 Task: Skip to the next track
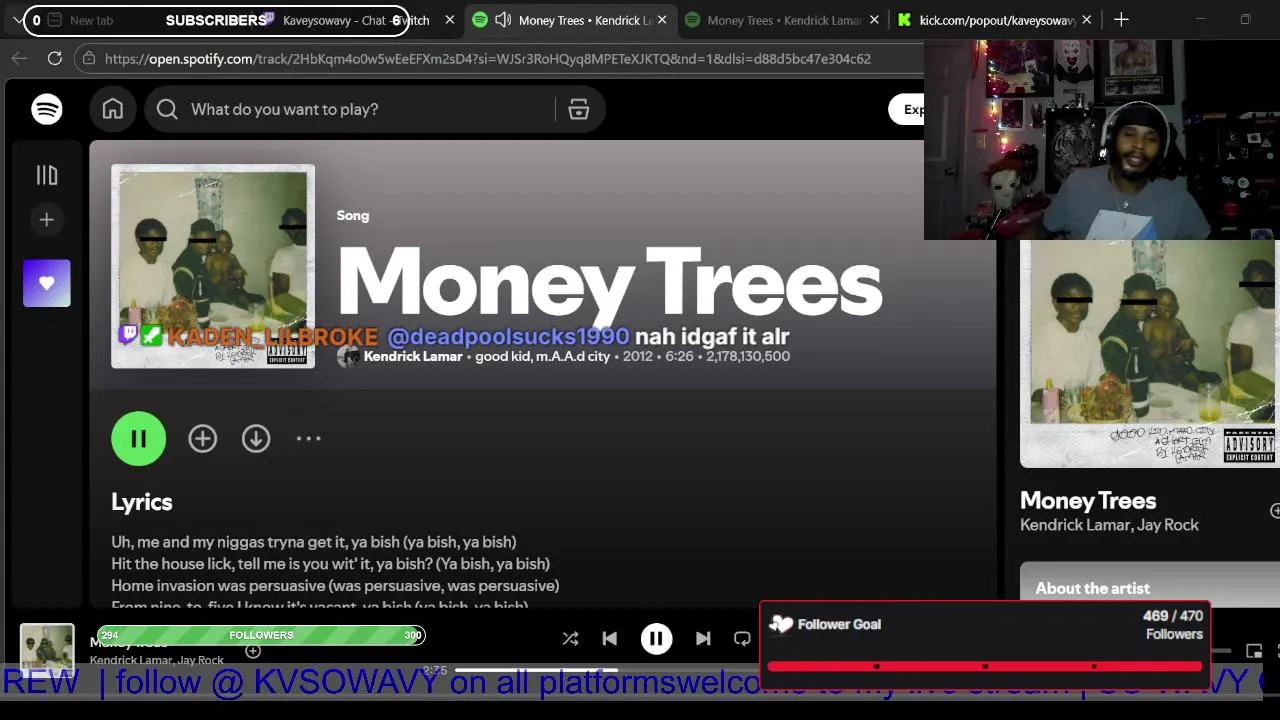coord(703,638)
